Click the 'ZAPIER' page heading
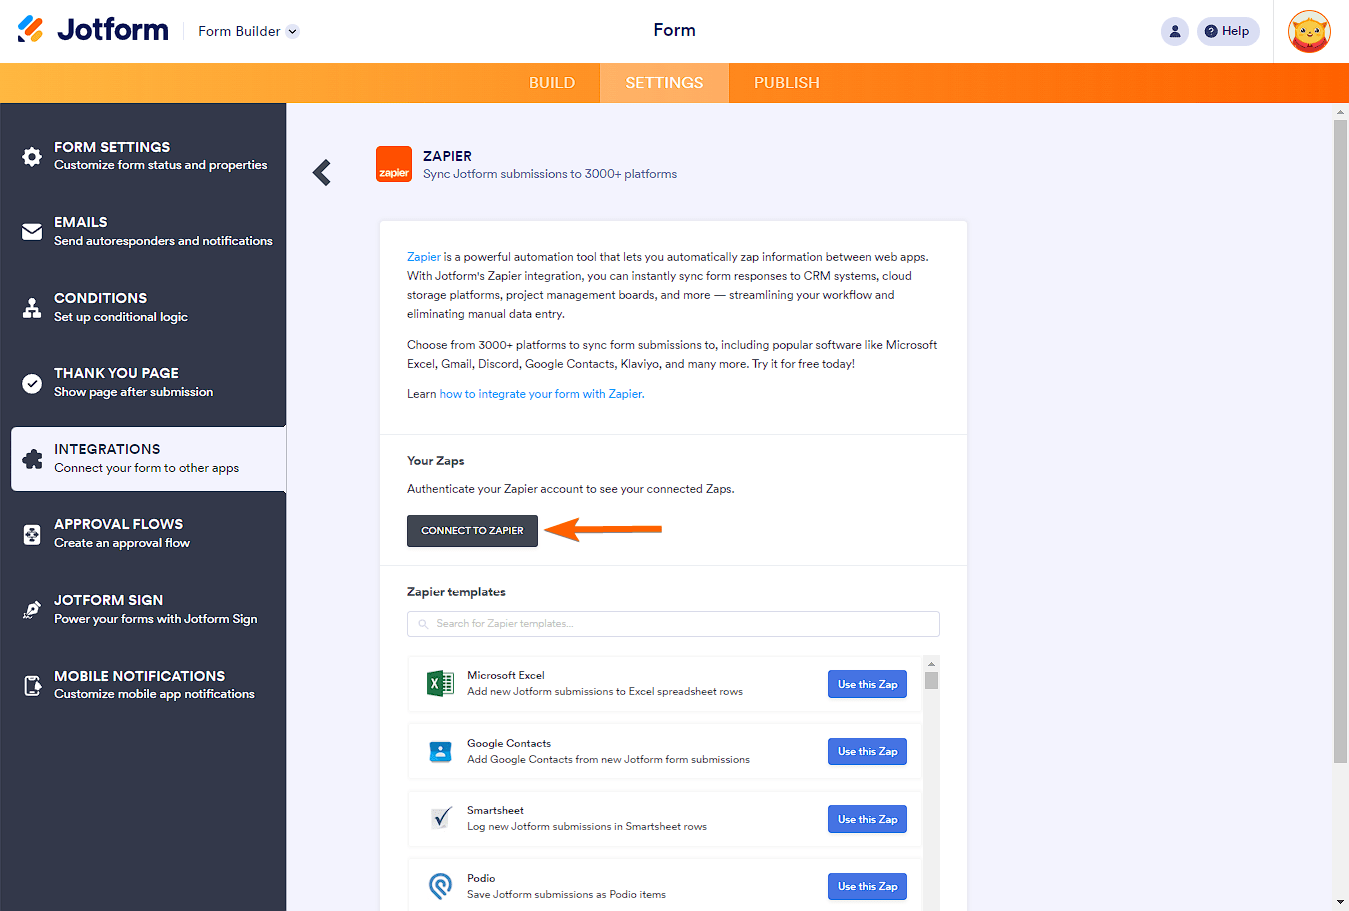 click(447, 156)
